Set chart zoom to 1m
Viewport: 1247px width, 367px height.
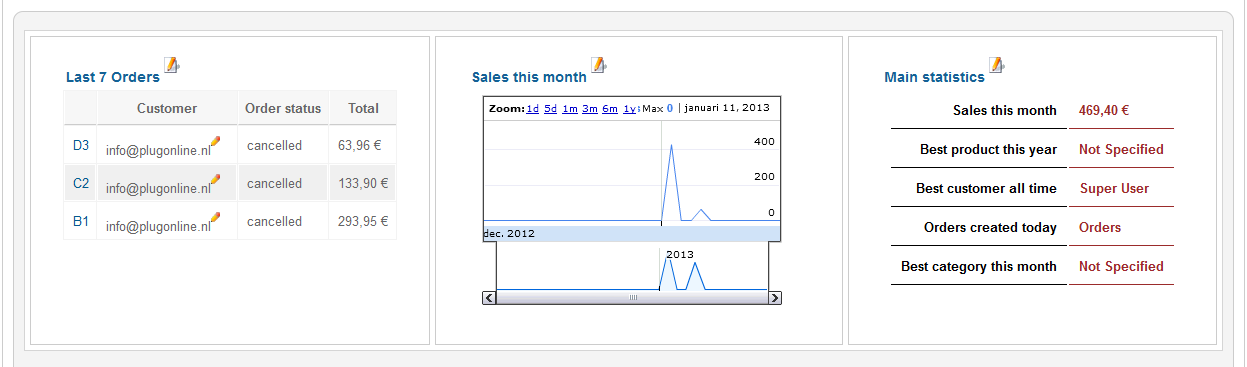pos(569,108)
